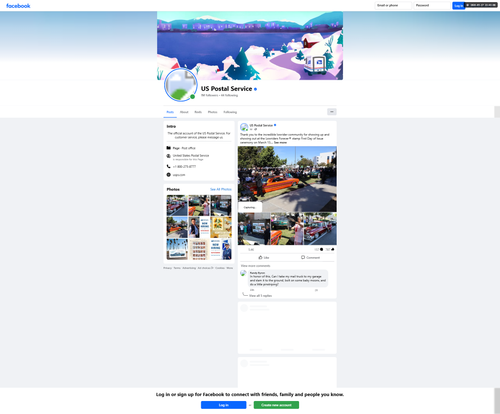The width and height of the screenshot is (500, 414).
Task: Focus the Password field
Action: click(432, 5)
